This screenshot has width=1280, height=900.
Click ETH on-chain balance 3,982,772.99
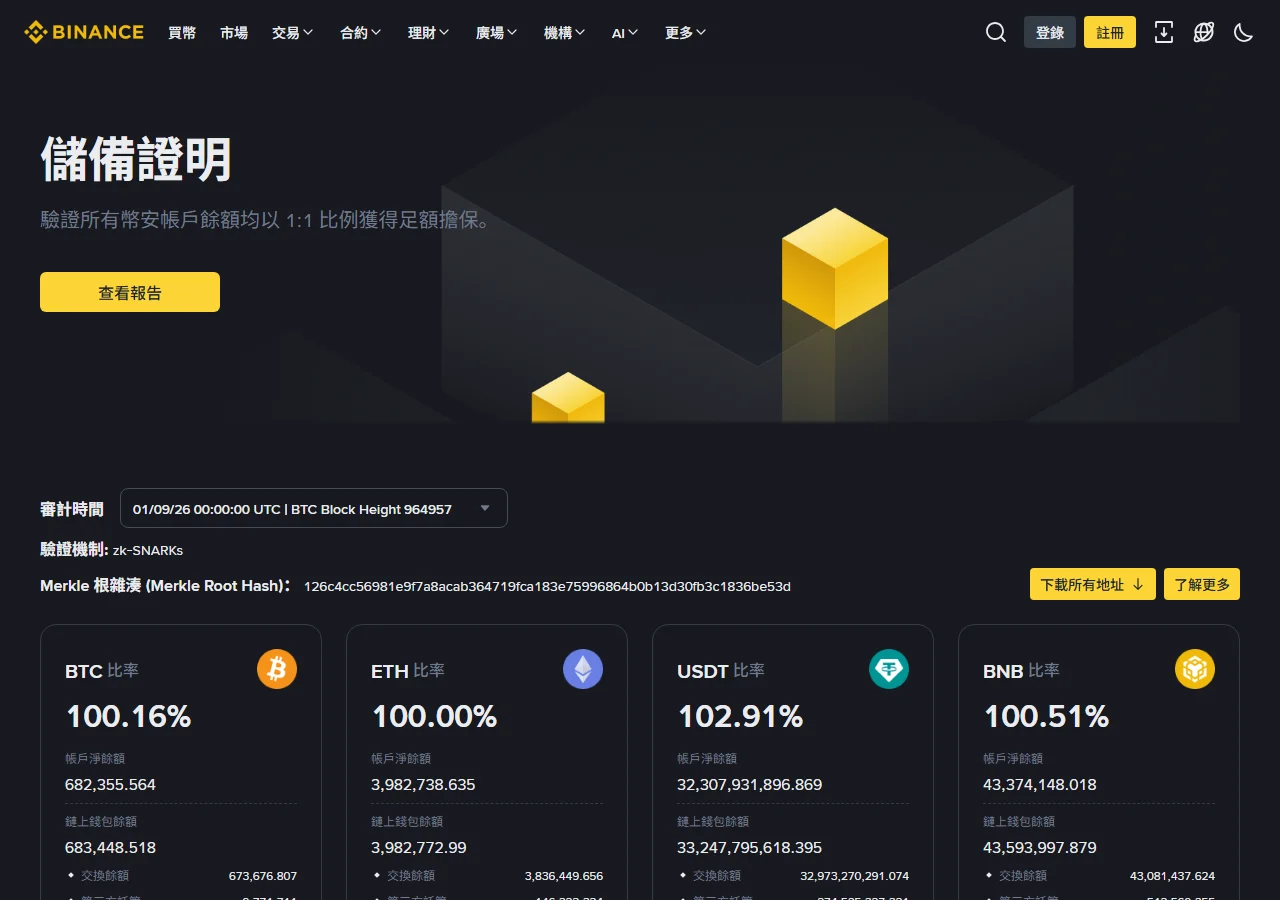click(419, 847)
